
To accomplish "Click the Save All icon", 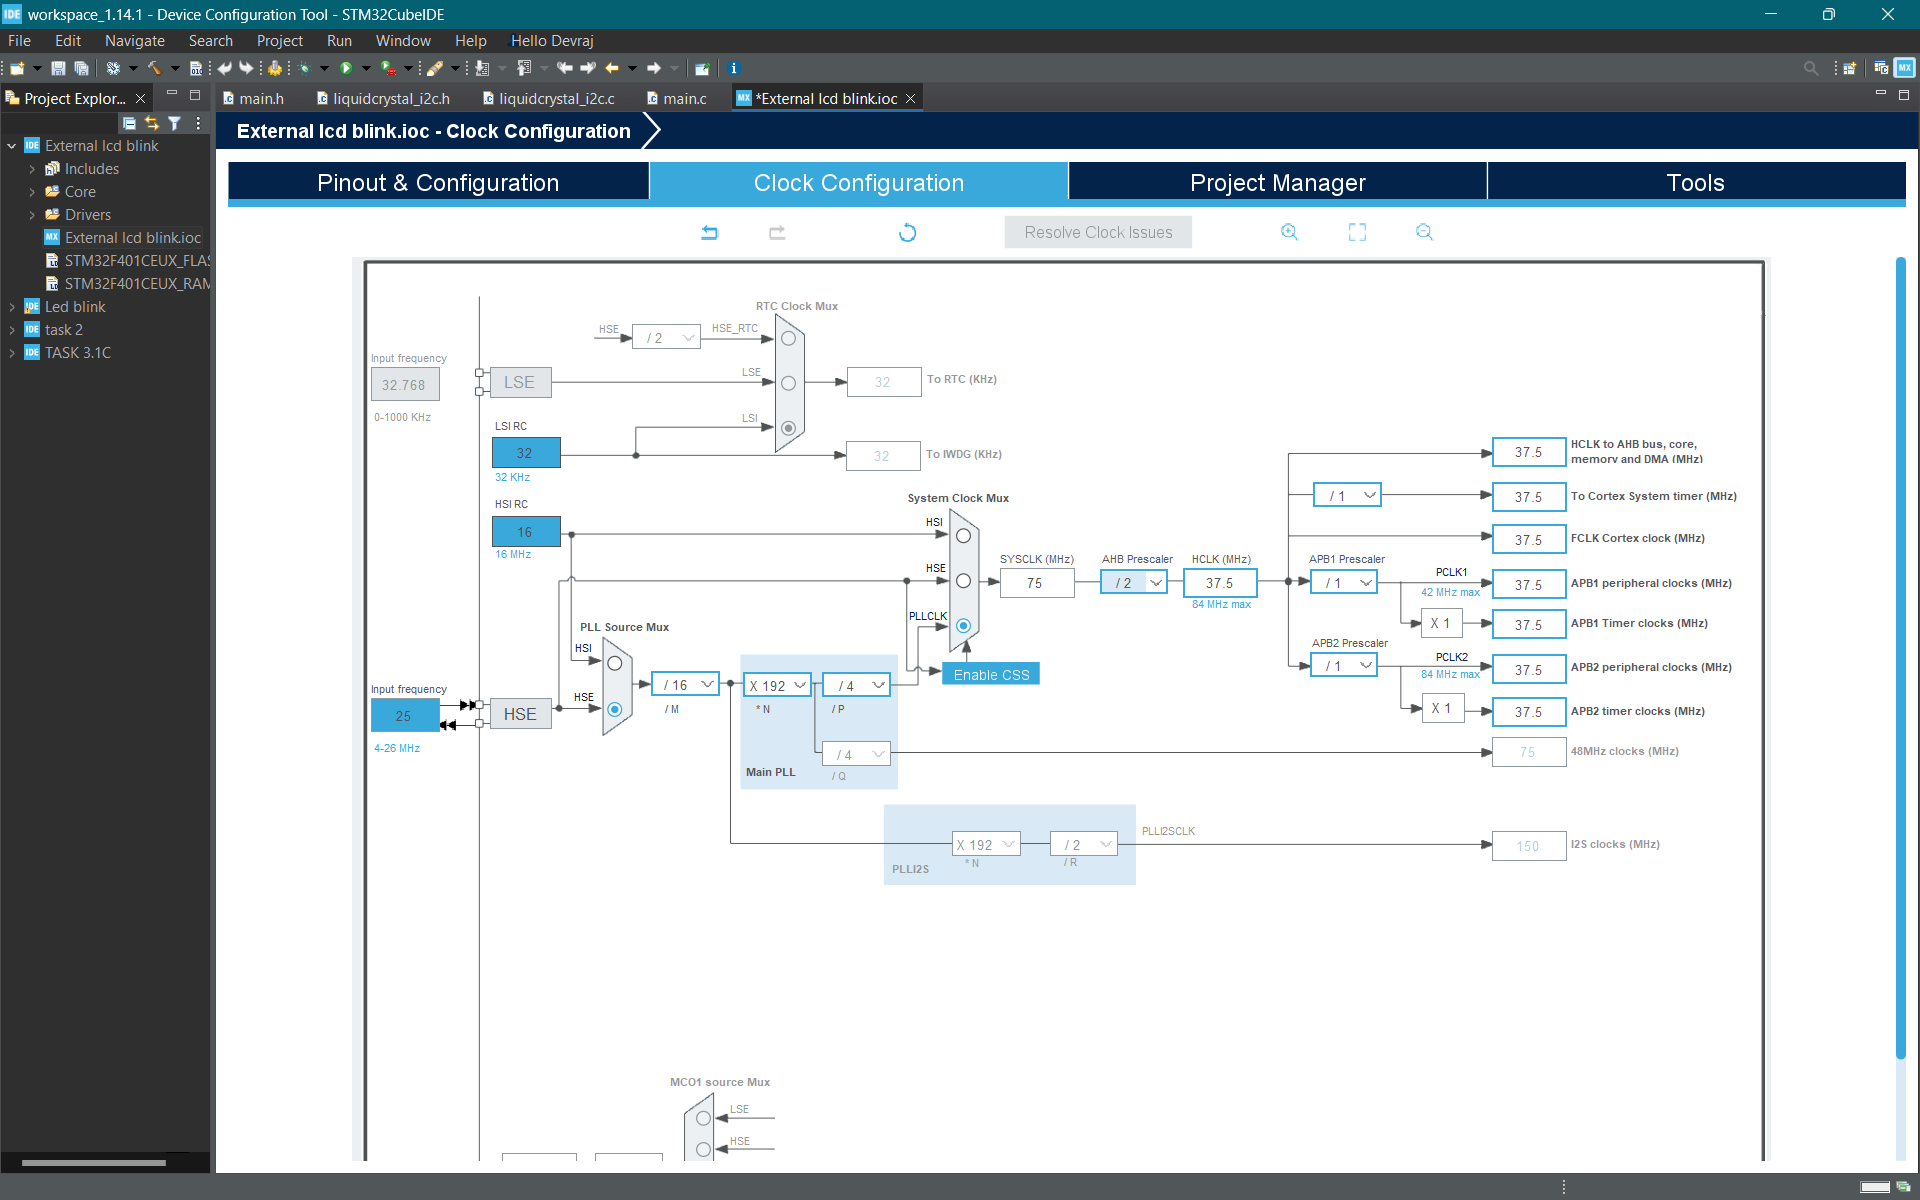I will (82, 68).
